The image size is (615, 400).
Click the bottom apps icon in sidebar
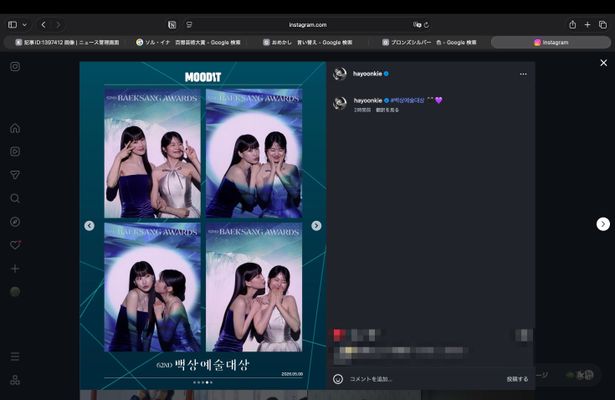click(15, 380)
